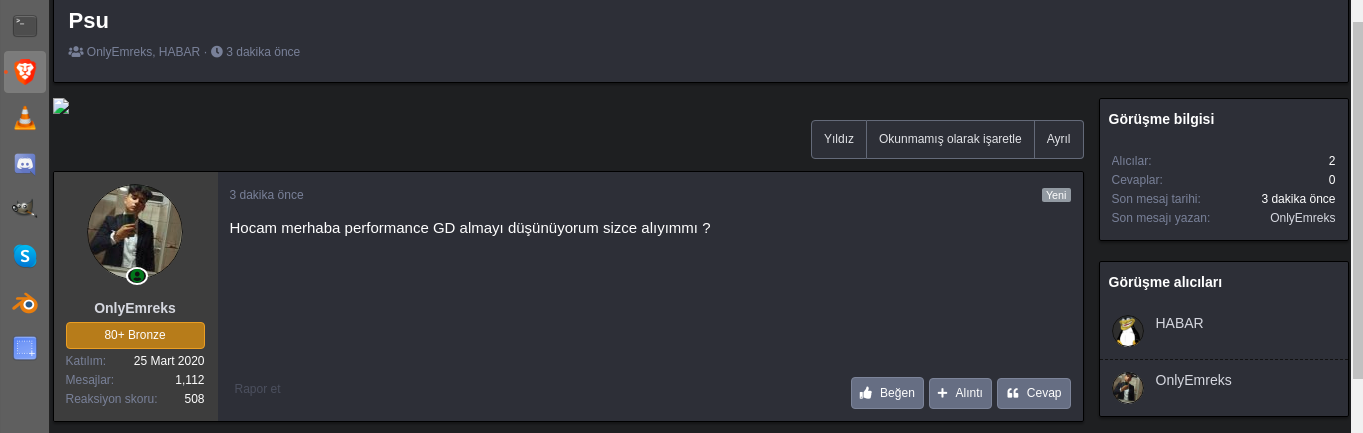Launch VLC media player from dock
The image size is (1363, 433).
click(25, 118)
